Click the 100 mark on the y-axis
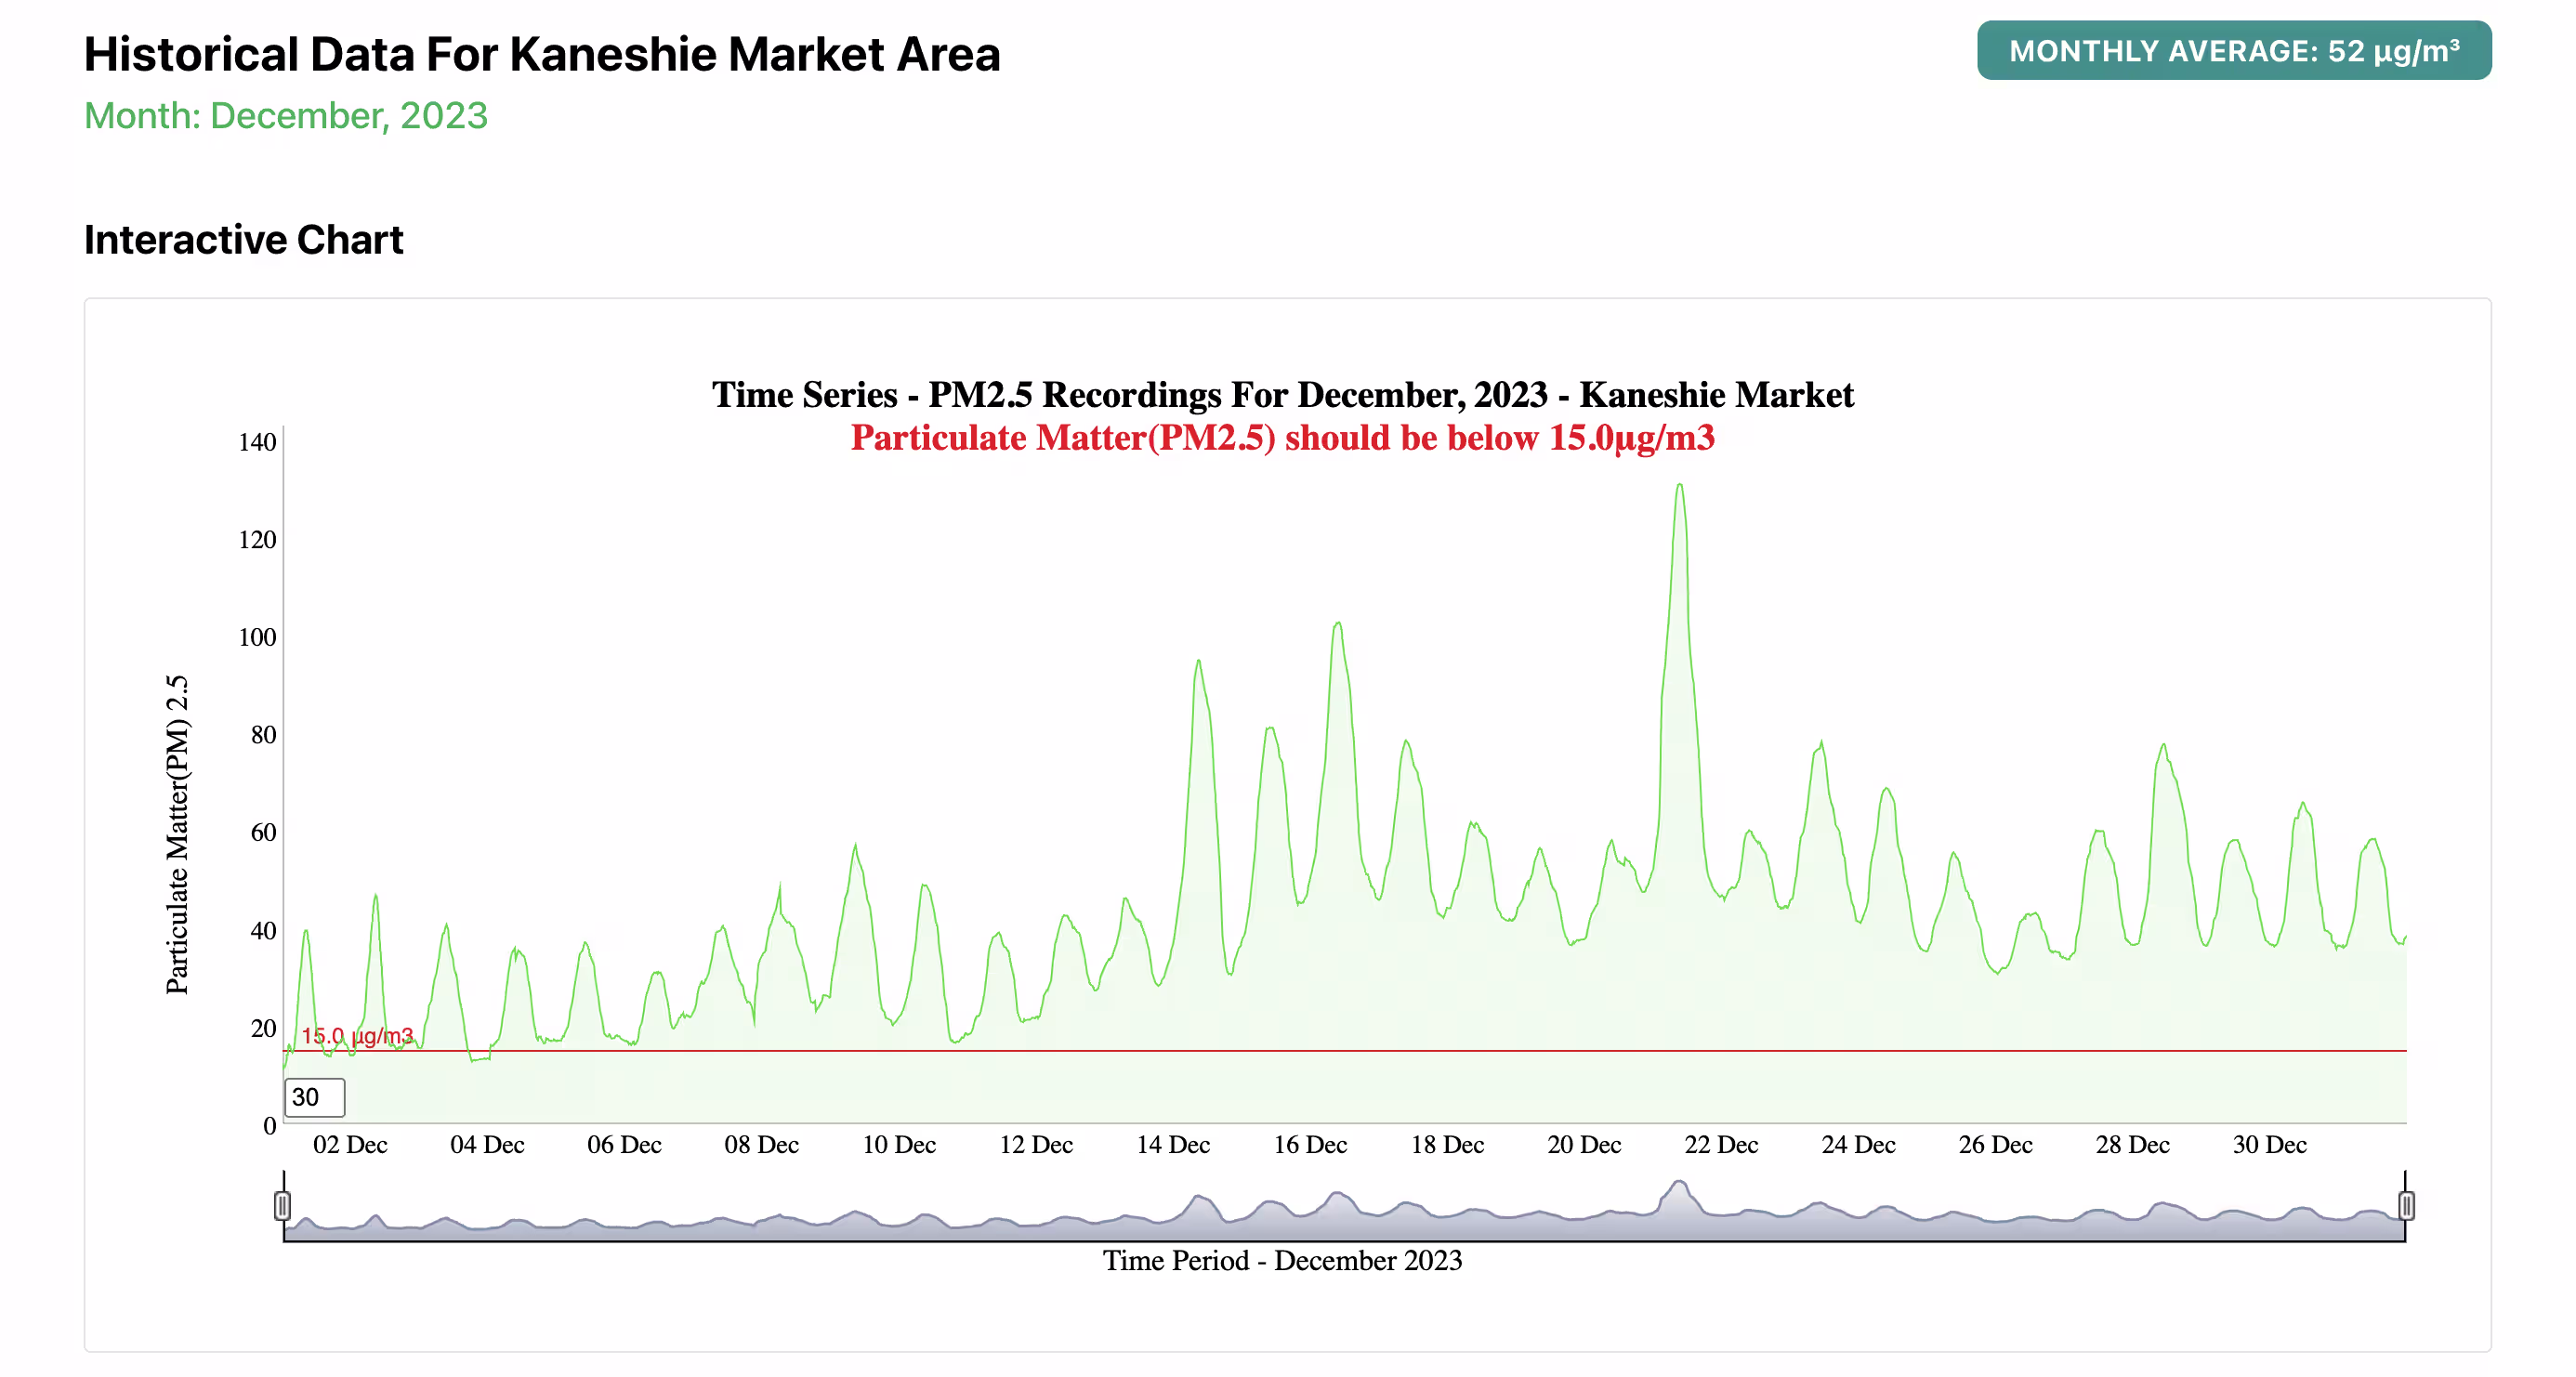 pyautogui.click(x=257, y=637)
